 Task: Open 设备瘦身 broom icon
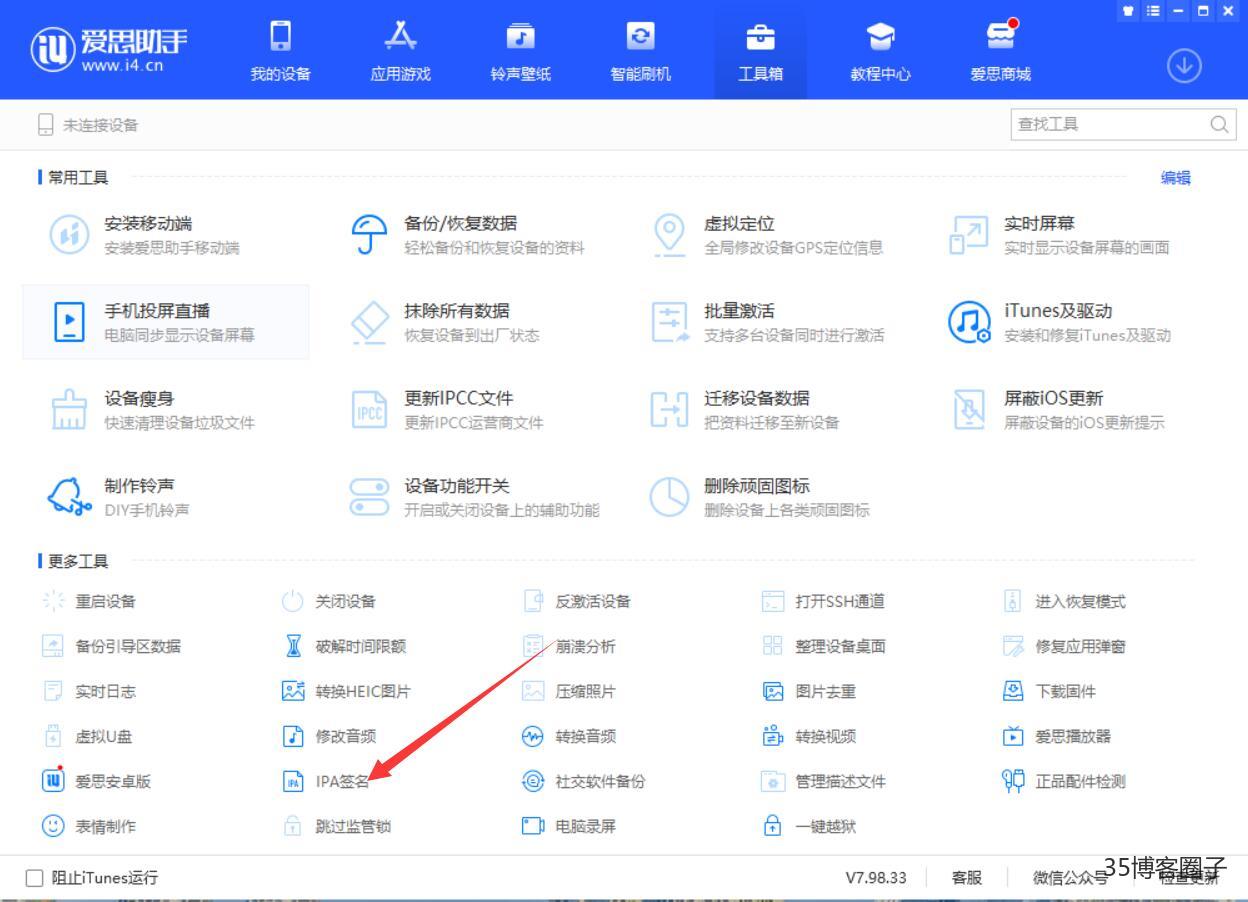point(69,409)
